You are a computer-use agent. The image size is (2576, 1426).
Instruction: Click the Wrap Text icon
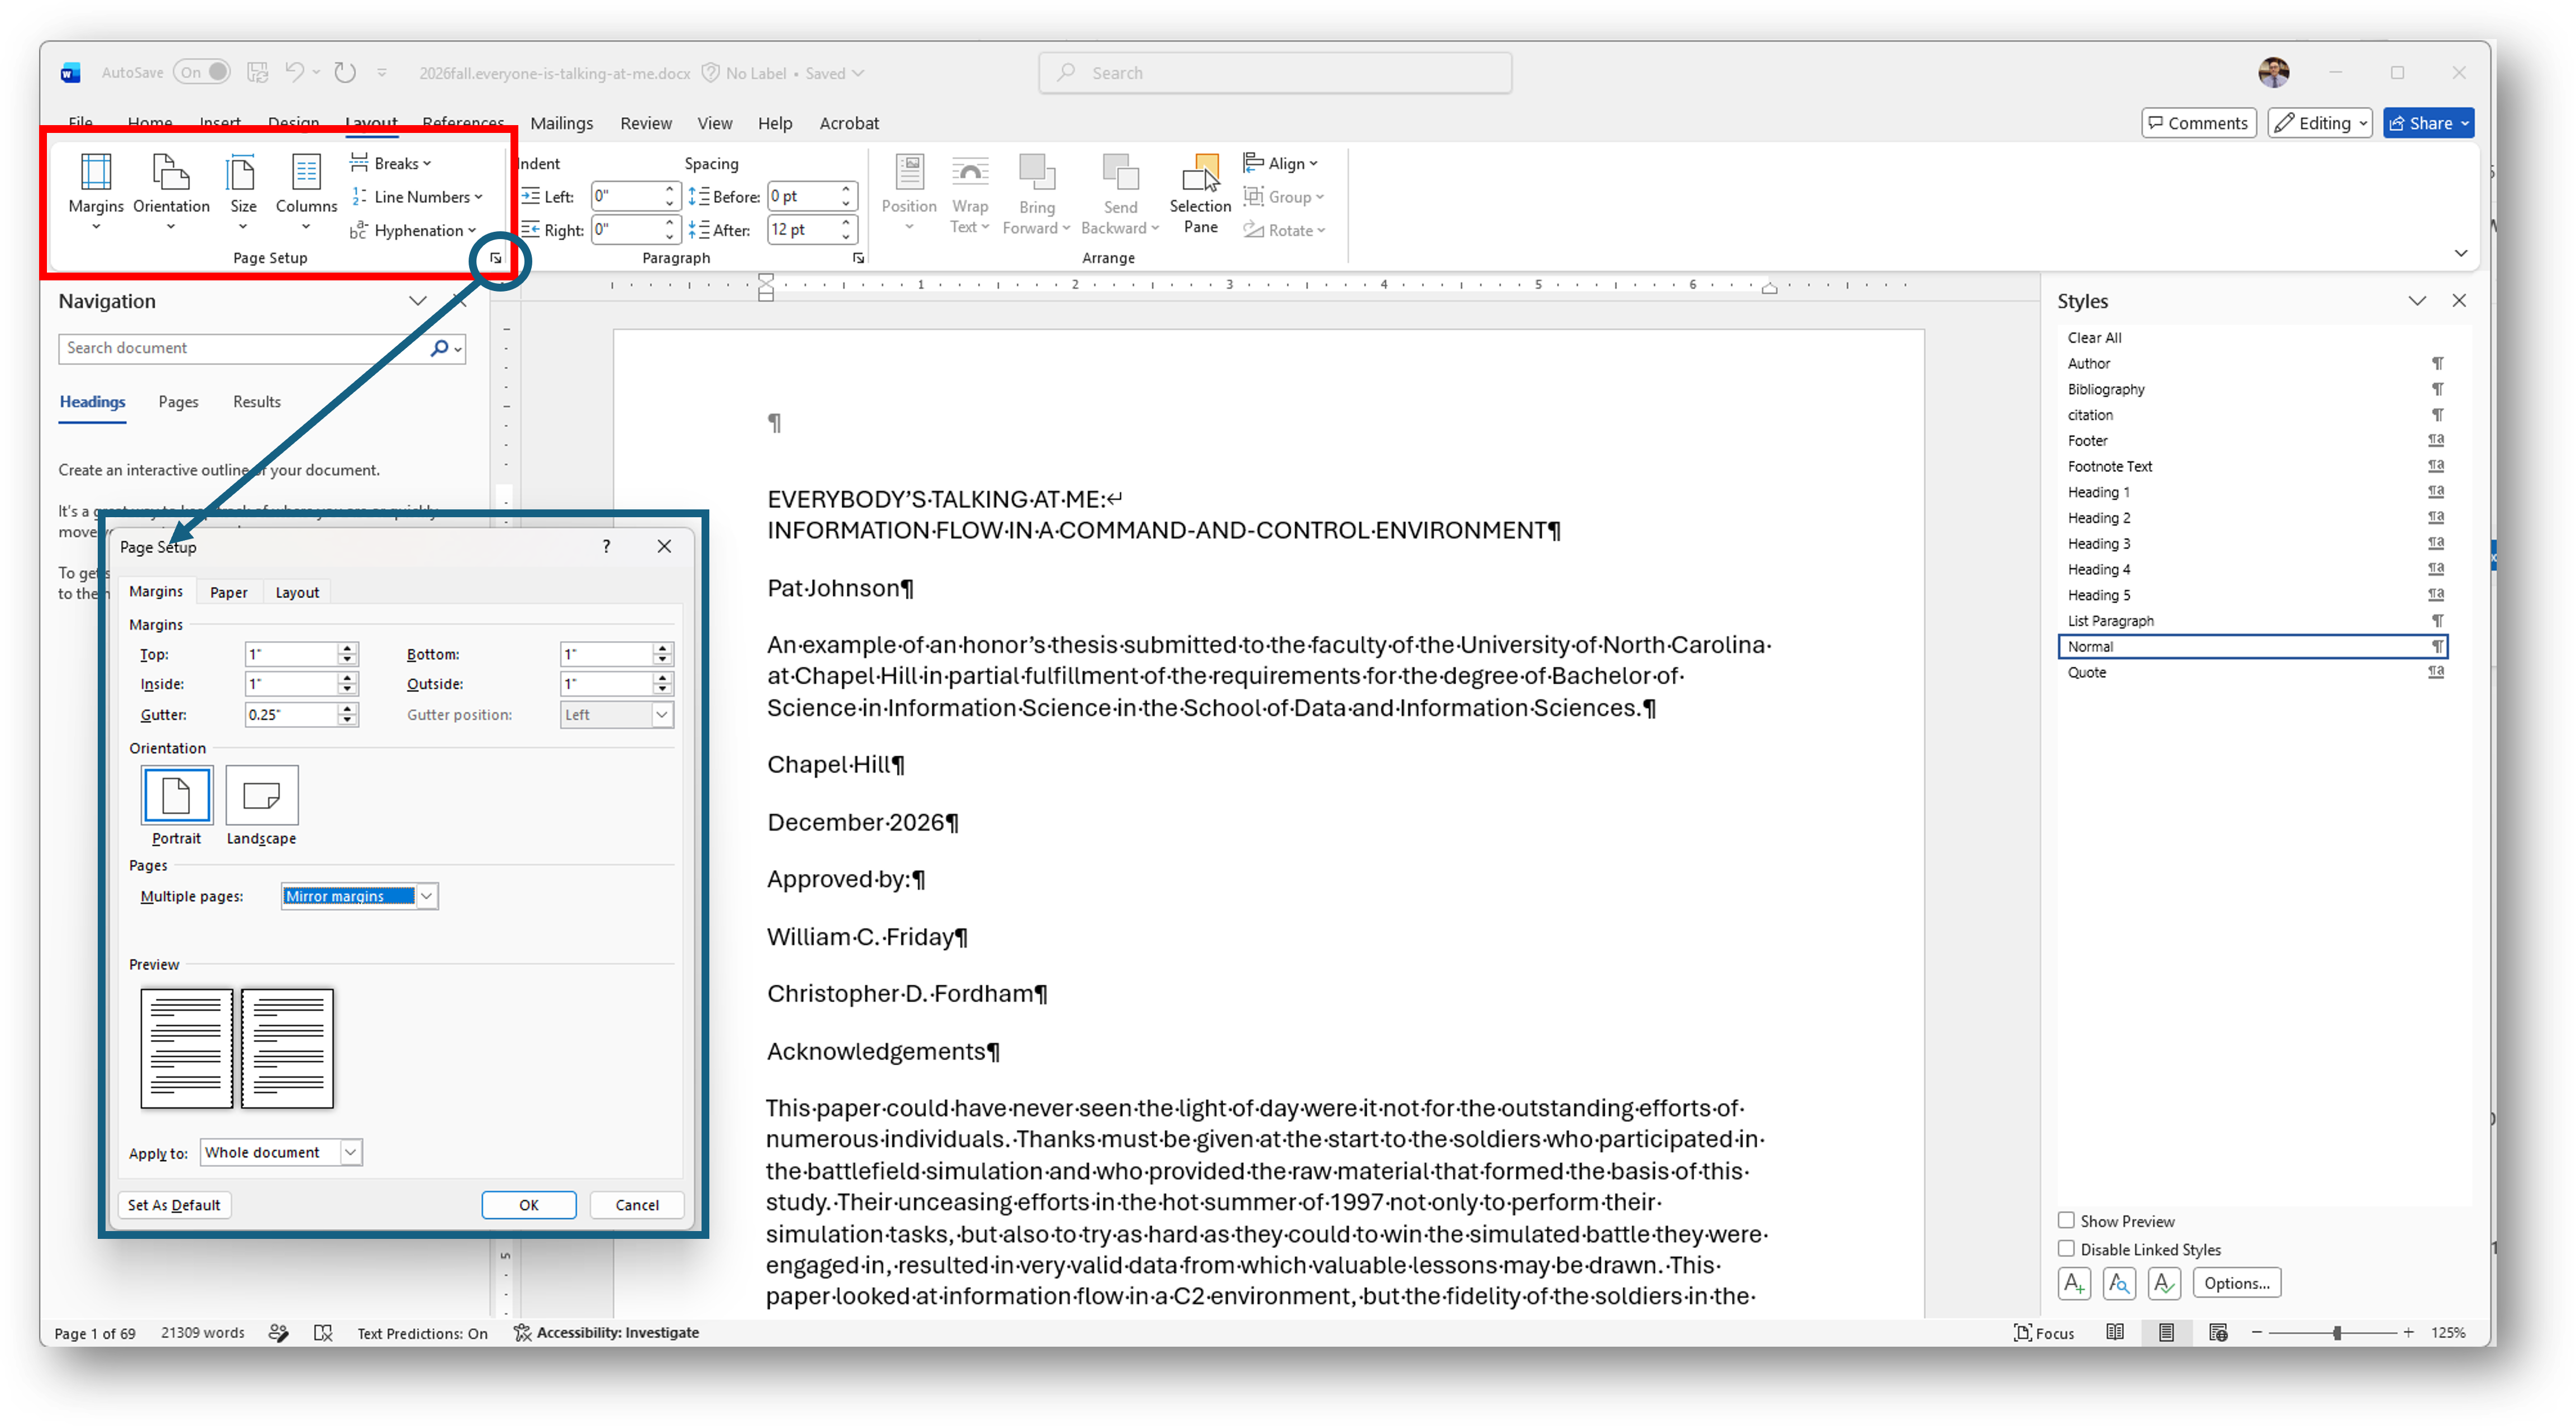pyautogui.click(x=970, y=172)
